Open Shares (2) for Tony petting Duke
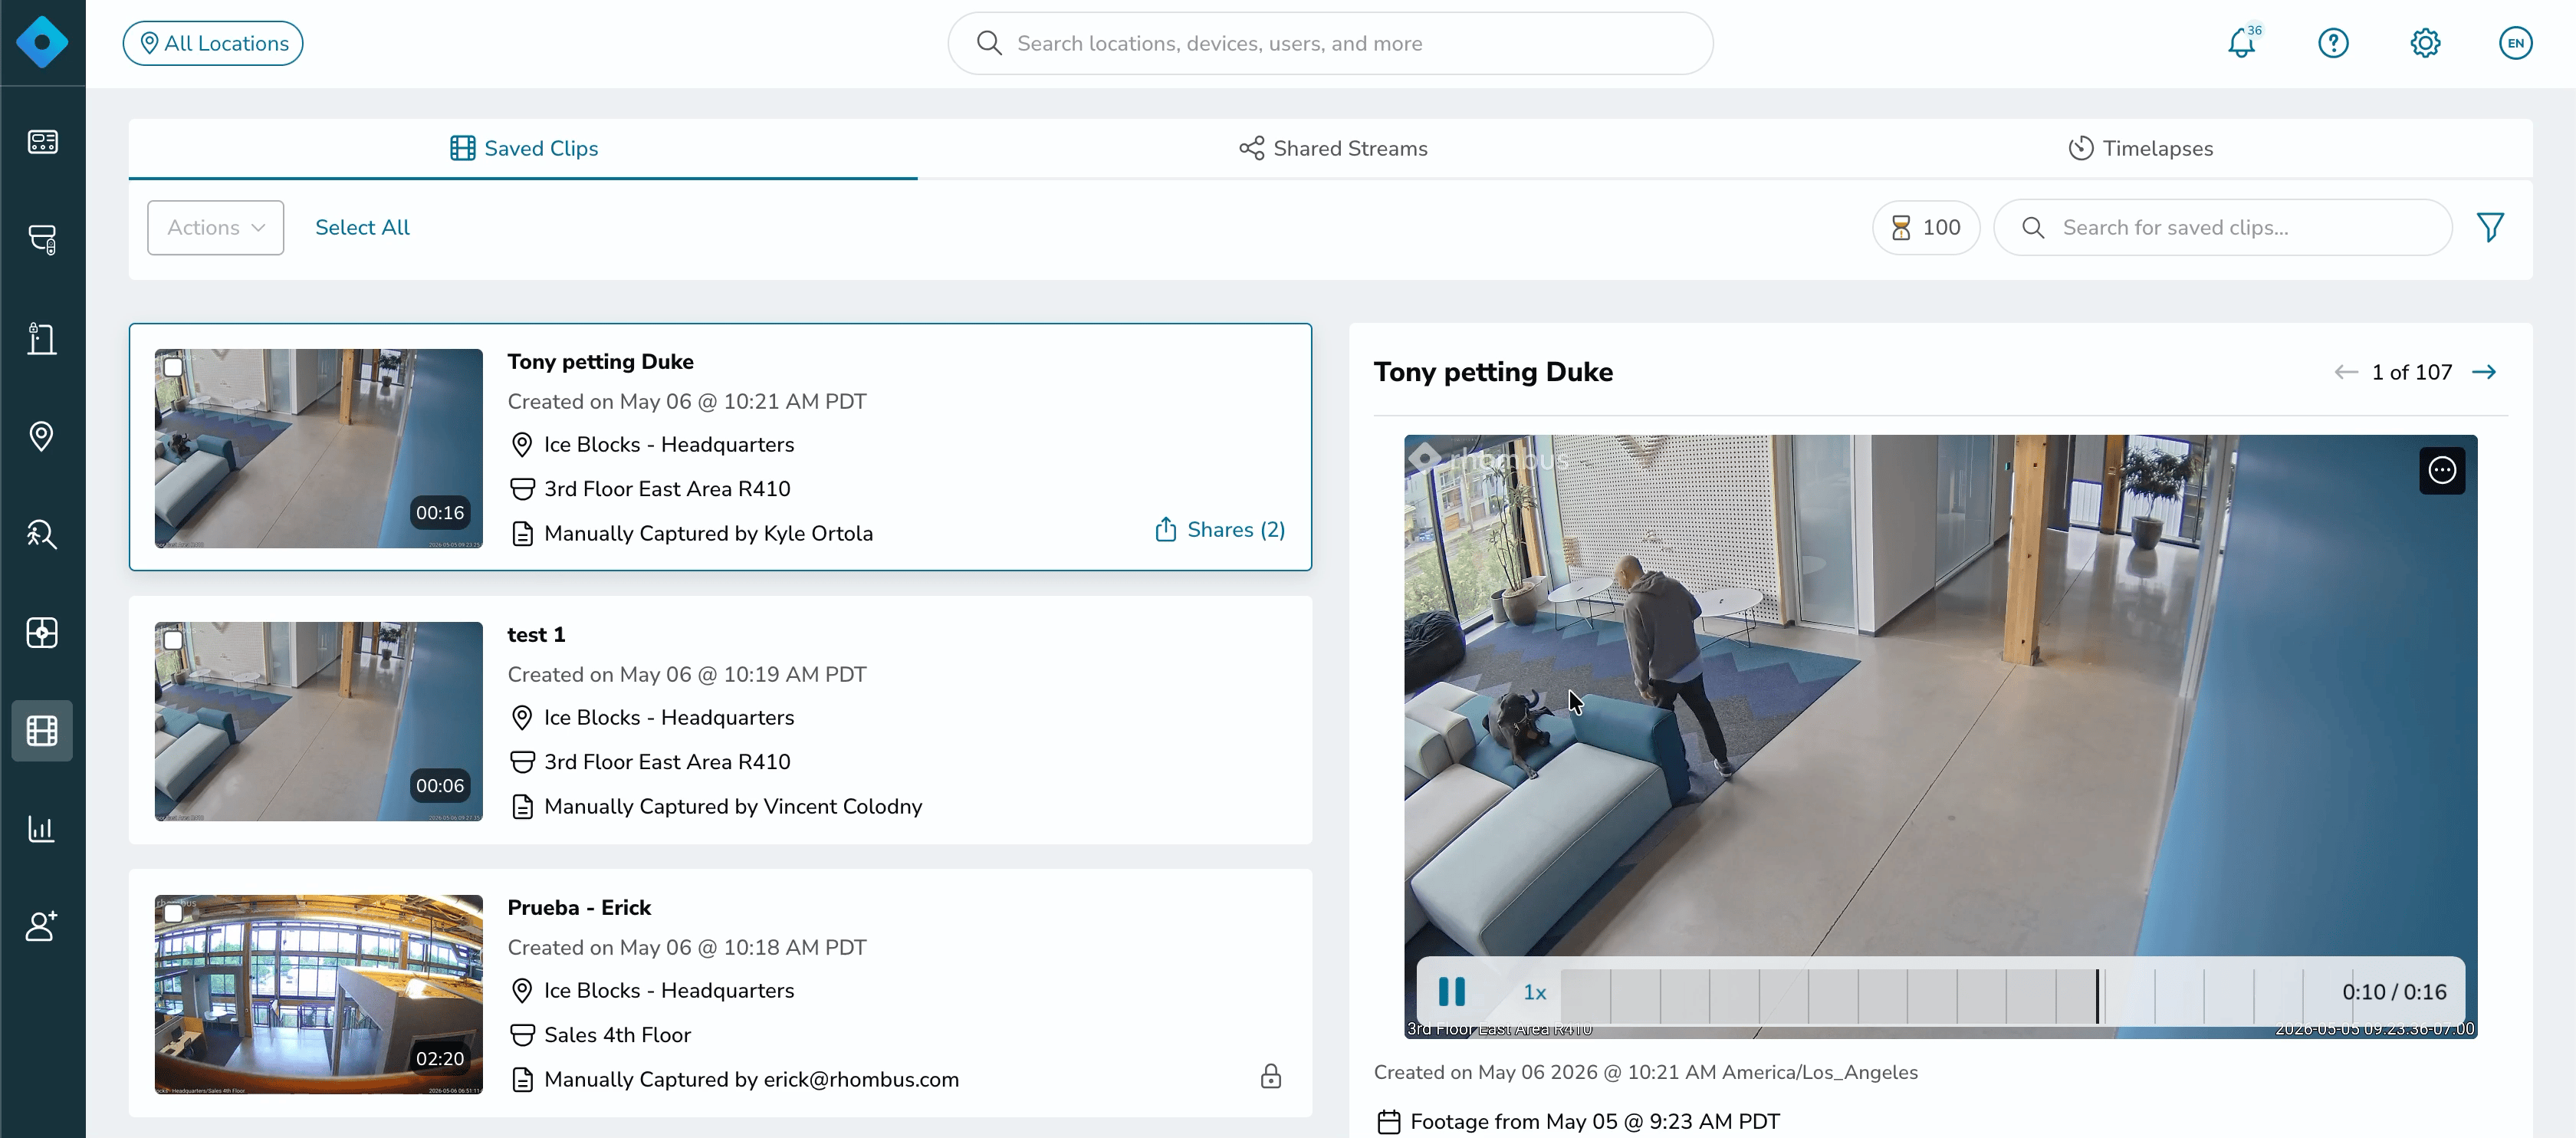The width and height of the screenshot is (2576, 1138). (1220, 530)
